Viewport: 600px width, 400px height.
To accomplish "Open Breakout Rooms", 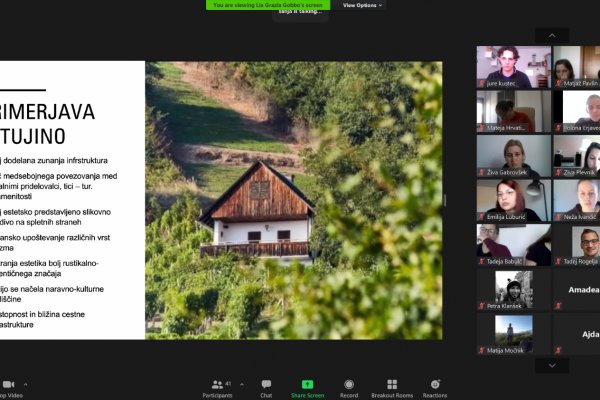I will click(392, 386).
